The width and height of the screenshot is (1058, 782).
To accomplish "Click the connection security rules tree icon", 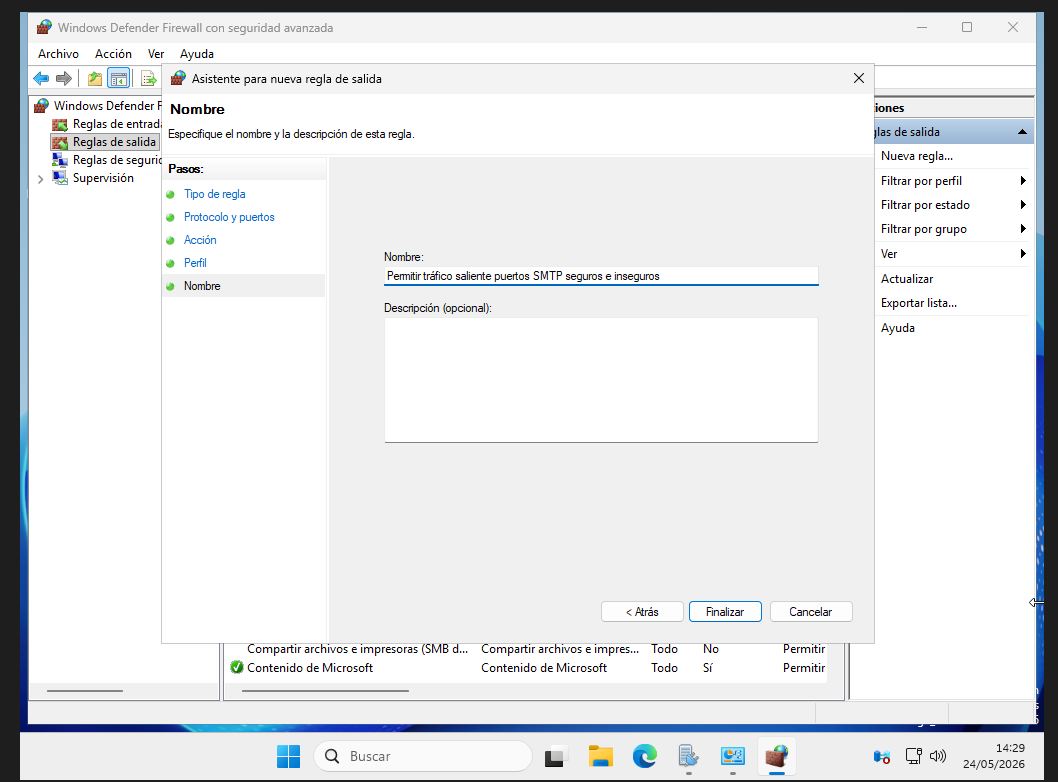I will pyautogui.click(x=60, y=160).
